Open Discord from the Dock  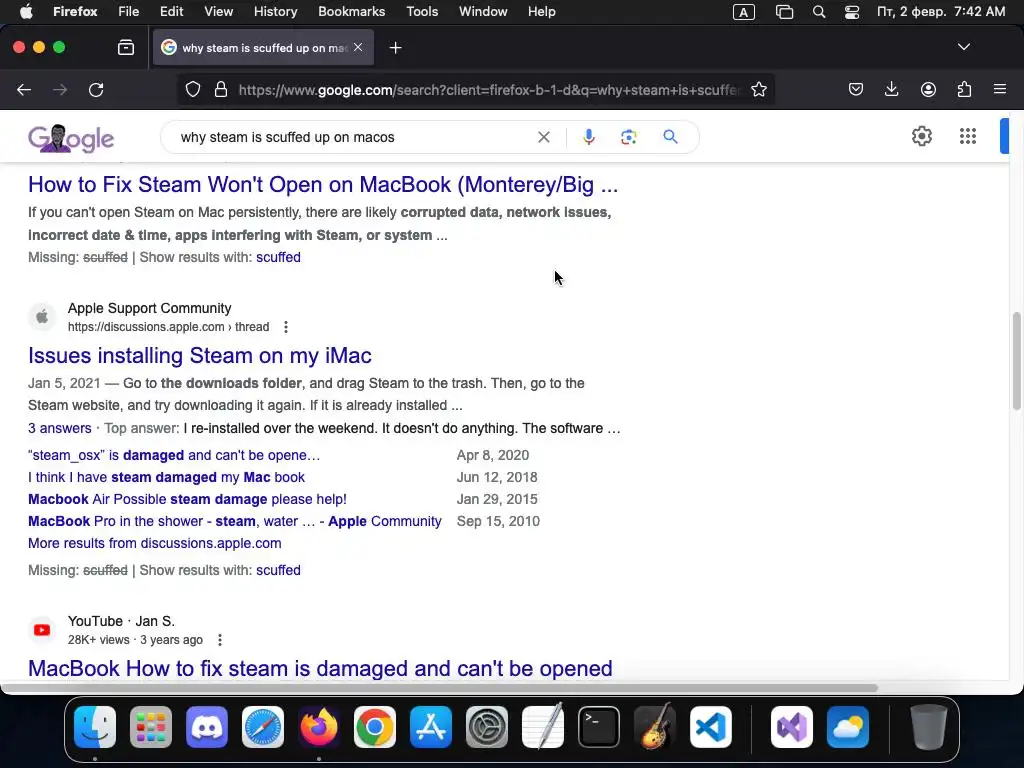pos(207,727)
